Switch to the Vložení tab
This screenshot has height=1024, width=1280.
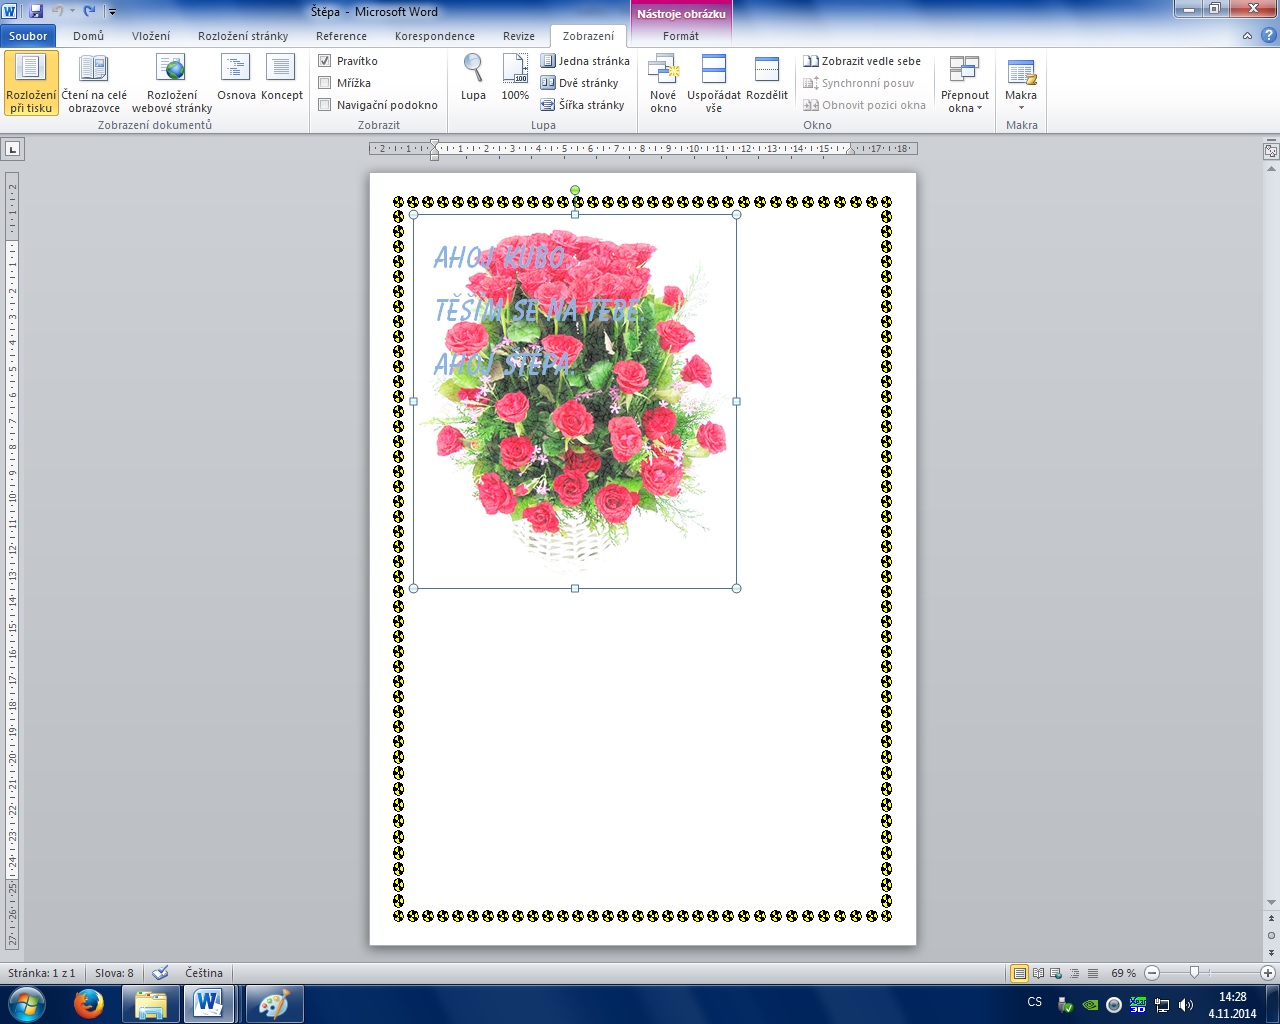click(151, 36)
